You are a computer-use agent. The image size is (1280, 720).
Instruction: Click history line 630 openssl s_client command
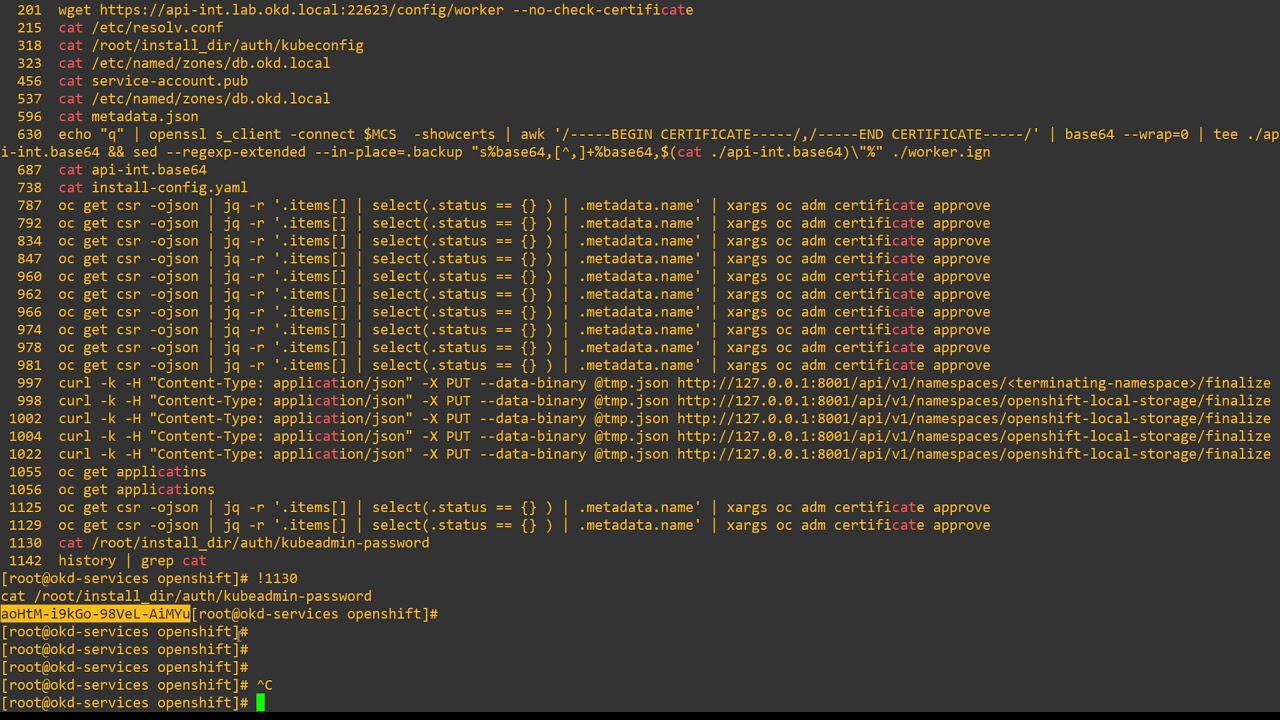[x=640, y=143]
